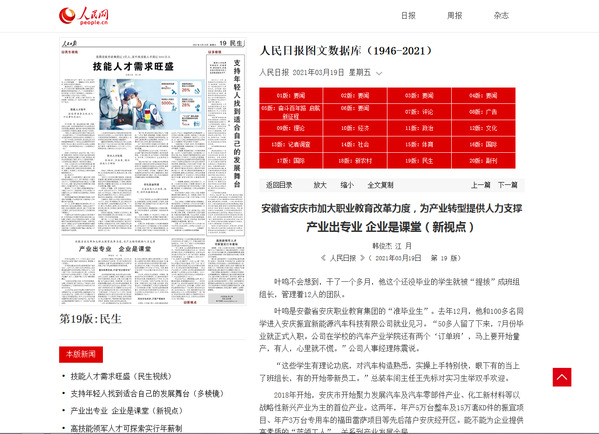Click 全文复制 to copy the article
The height and width of the screenshot is (434, 599).
coord(380,185)
